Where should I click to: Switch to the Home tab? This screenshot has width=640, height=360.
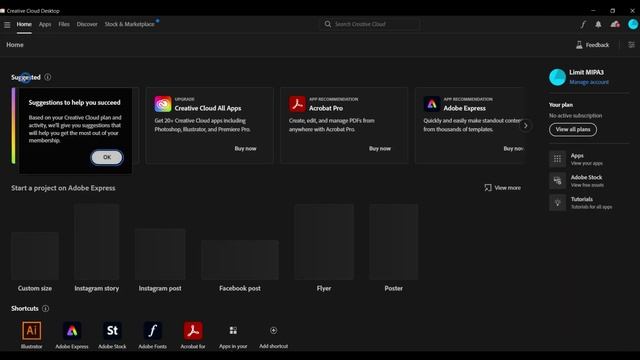[24, 24]
